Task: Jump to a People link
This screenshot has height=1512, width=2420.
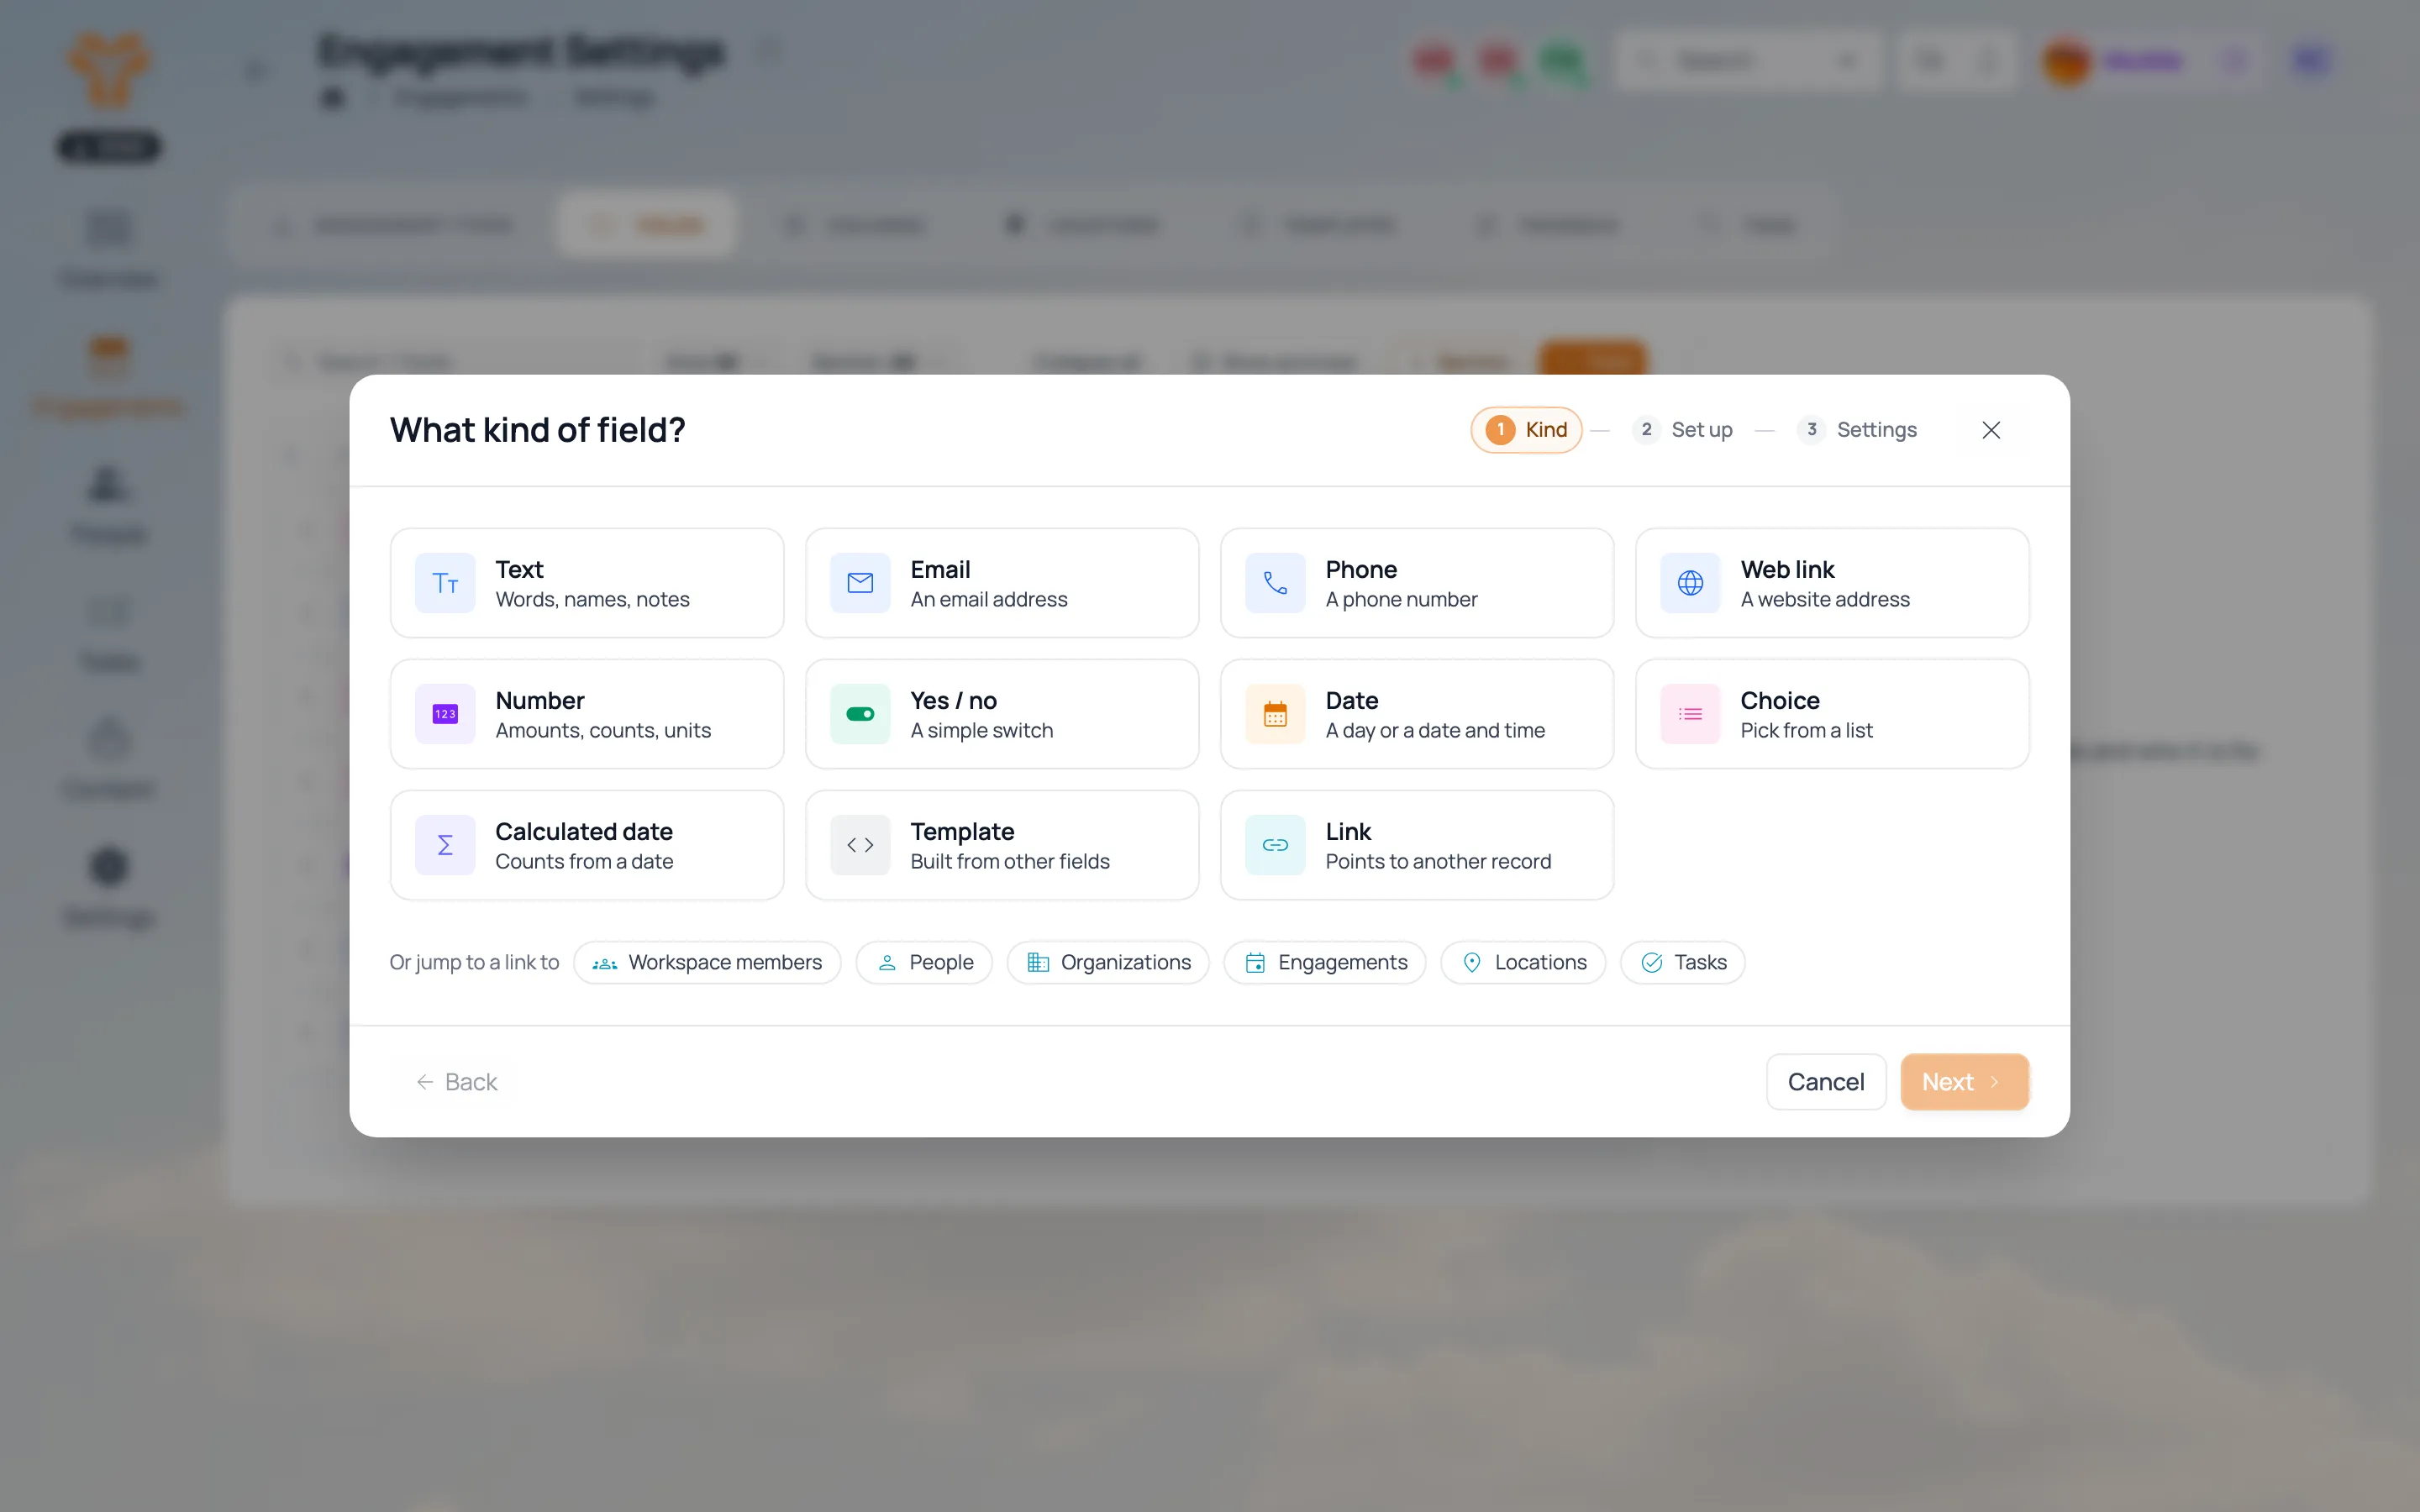Action: coord(924,962)
